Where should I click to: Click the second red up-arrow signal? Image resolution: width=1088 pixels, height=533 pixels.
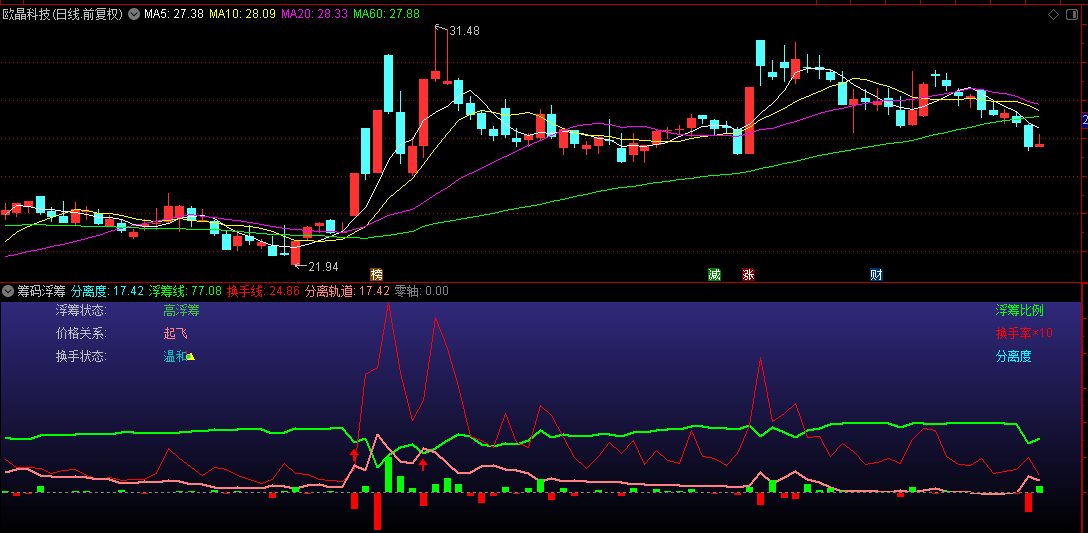(423, 464)
